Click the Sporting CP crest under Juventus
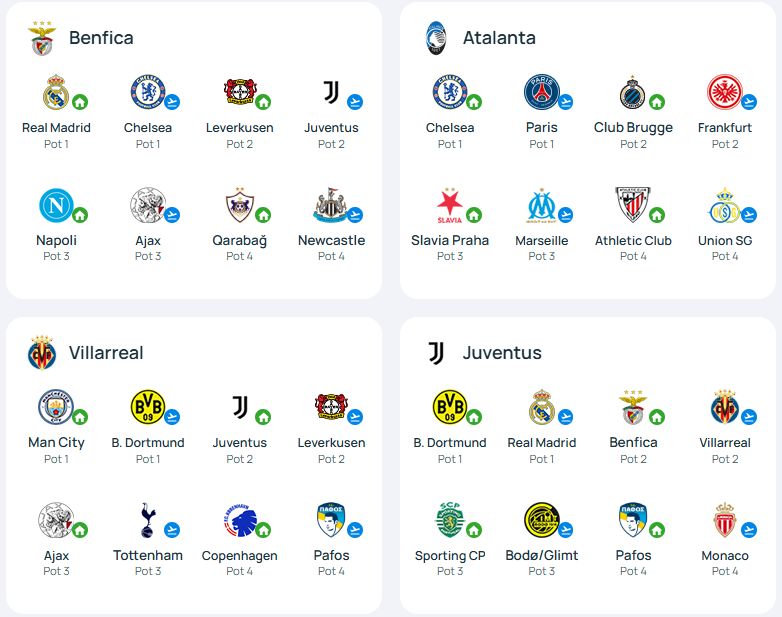782x617 pixels. (x=450, y=520)
